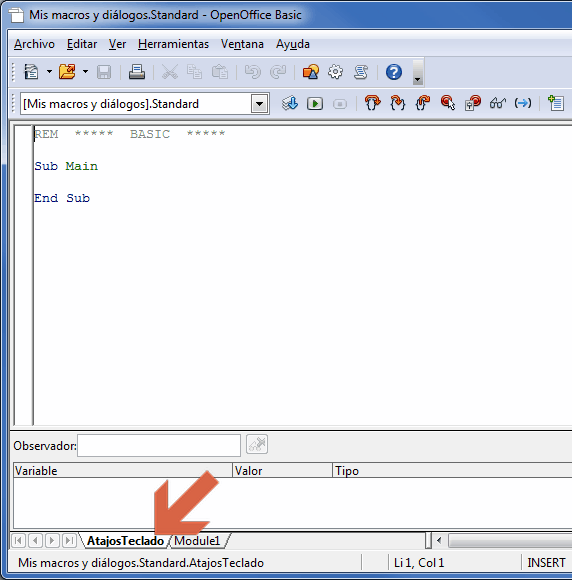
Task: Click the first-tab navigation arrow
Action: click(18, 541)
